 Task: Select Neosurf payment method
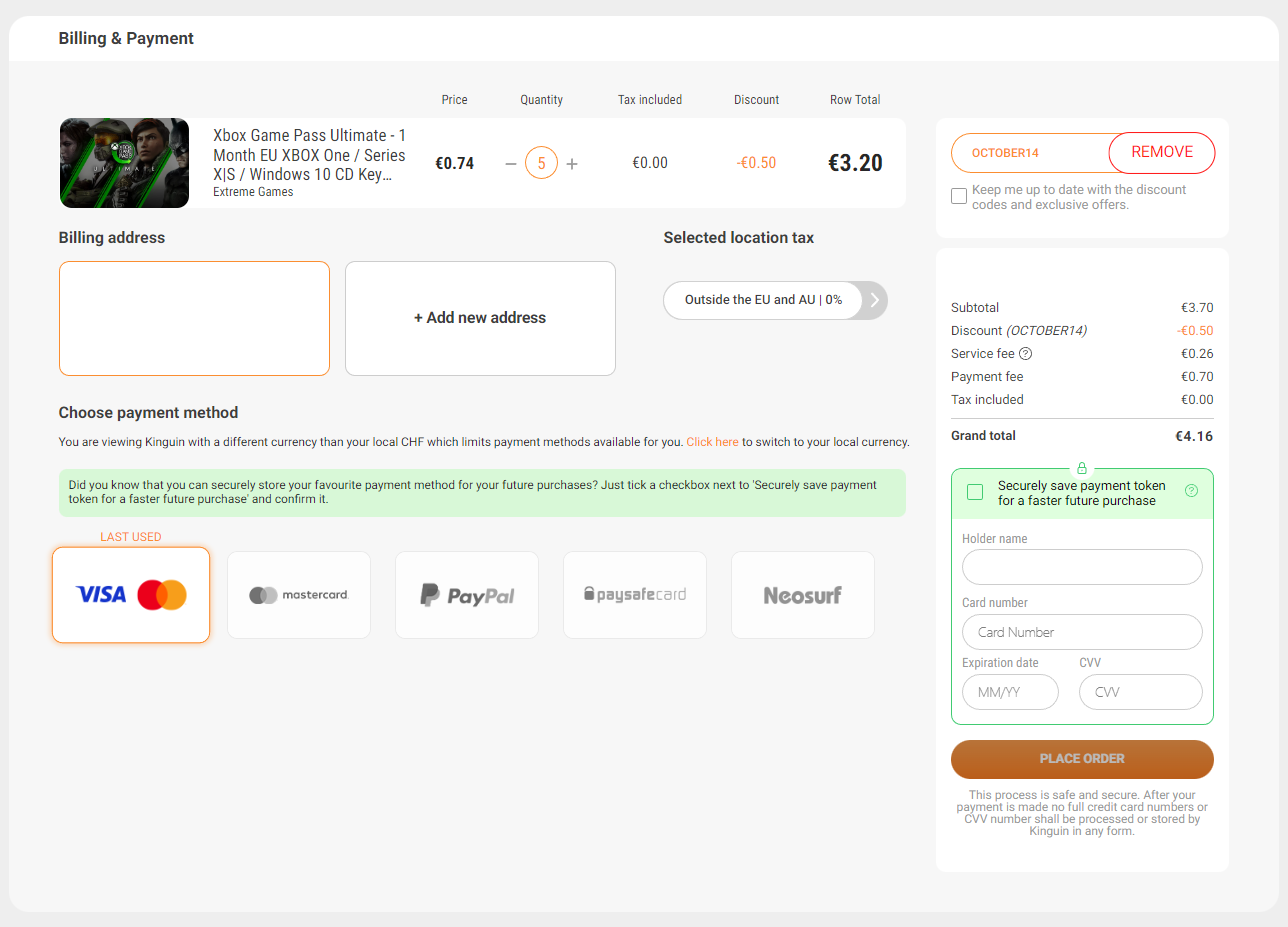tap(803, 595)
